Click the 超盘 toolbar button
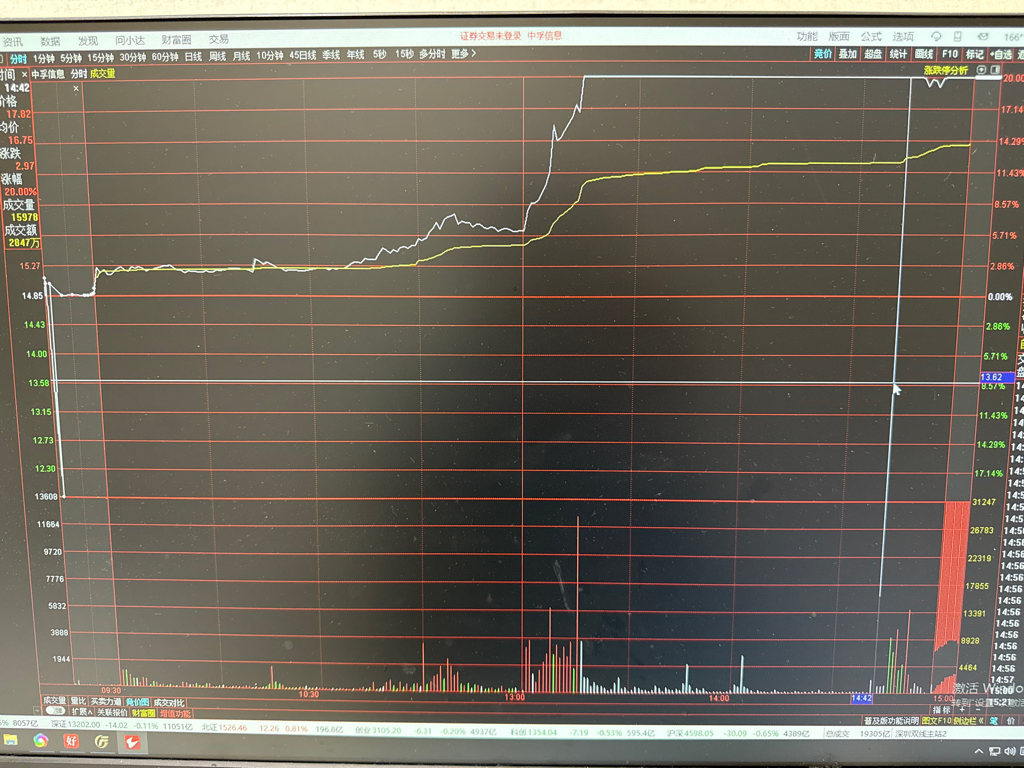Image resolution: width=1024 pixels, height=768 pixels. tap(873, 54)
